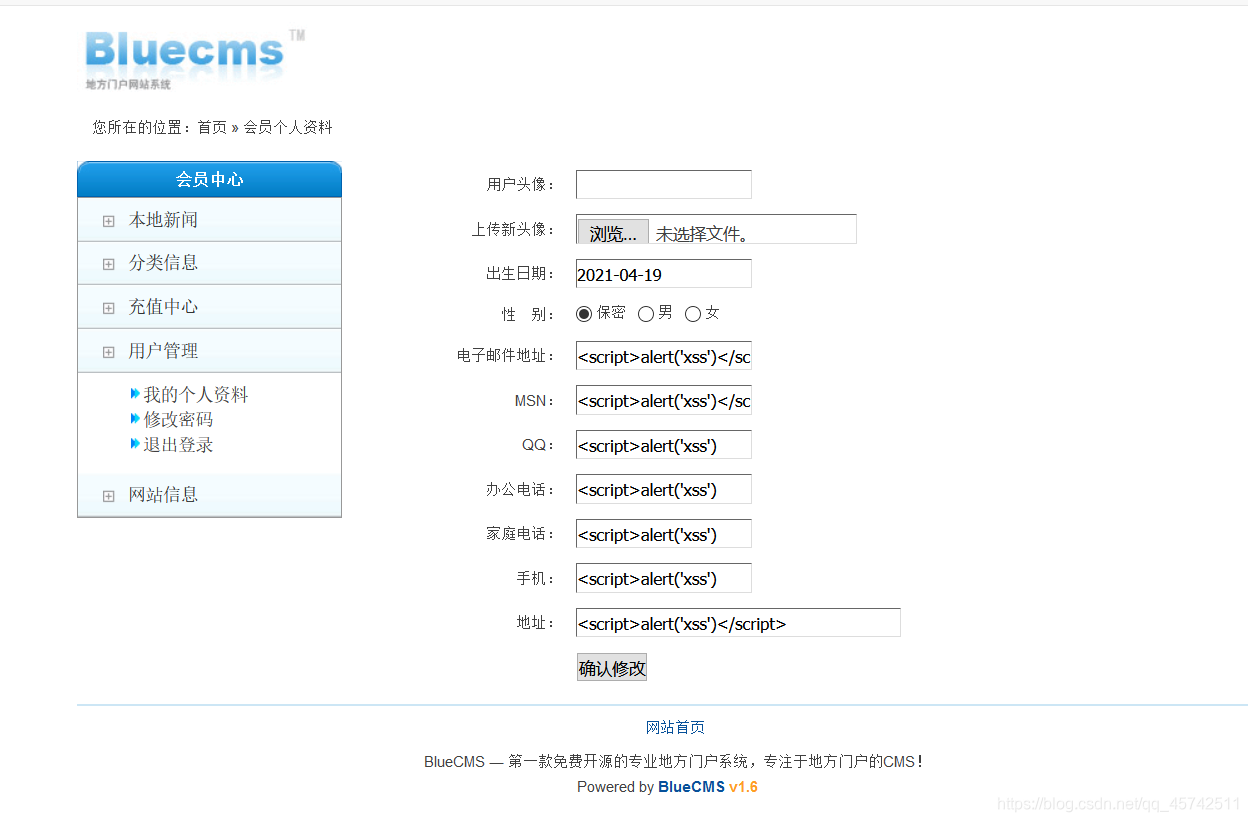Click the 确认修改 submit button
The width and height of the screenshot is (1248, 822).
(x=612, y=668)
